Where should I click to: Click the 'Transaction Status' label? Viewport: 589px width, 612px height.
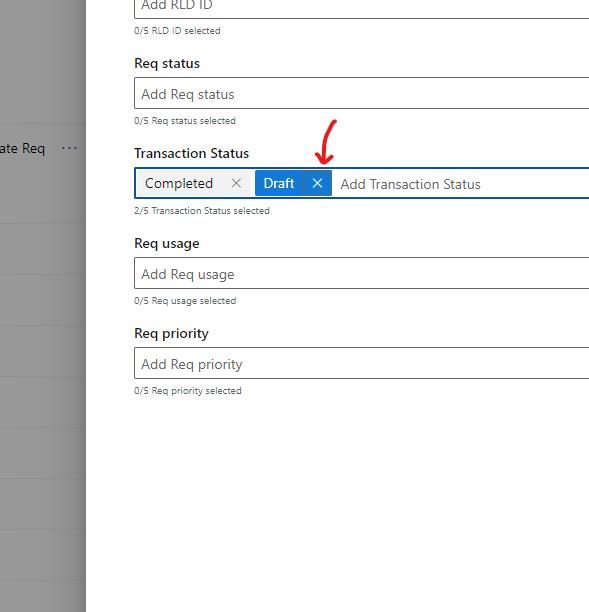click(x=192, y=153)
